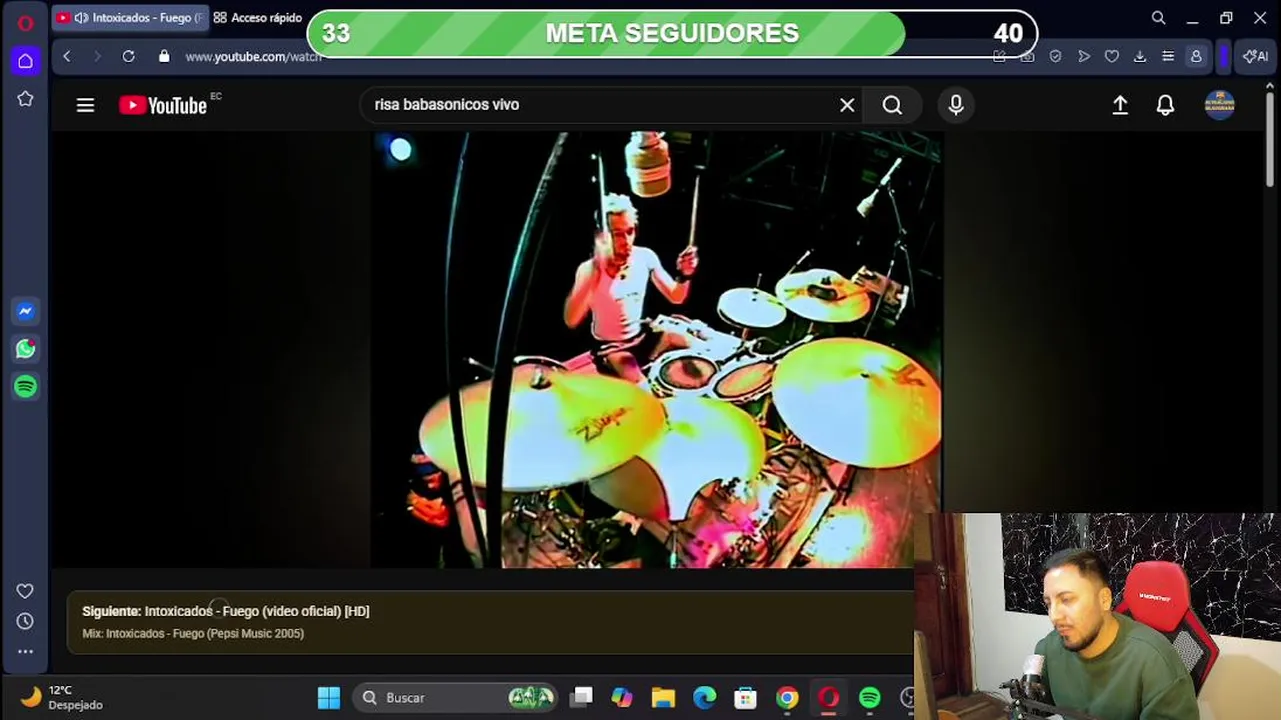This screenshot has width=1281, height=720.
Task: Play next: Intoxicados - Fuego (video oficial)
Action: (226, 611)
